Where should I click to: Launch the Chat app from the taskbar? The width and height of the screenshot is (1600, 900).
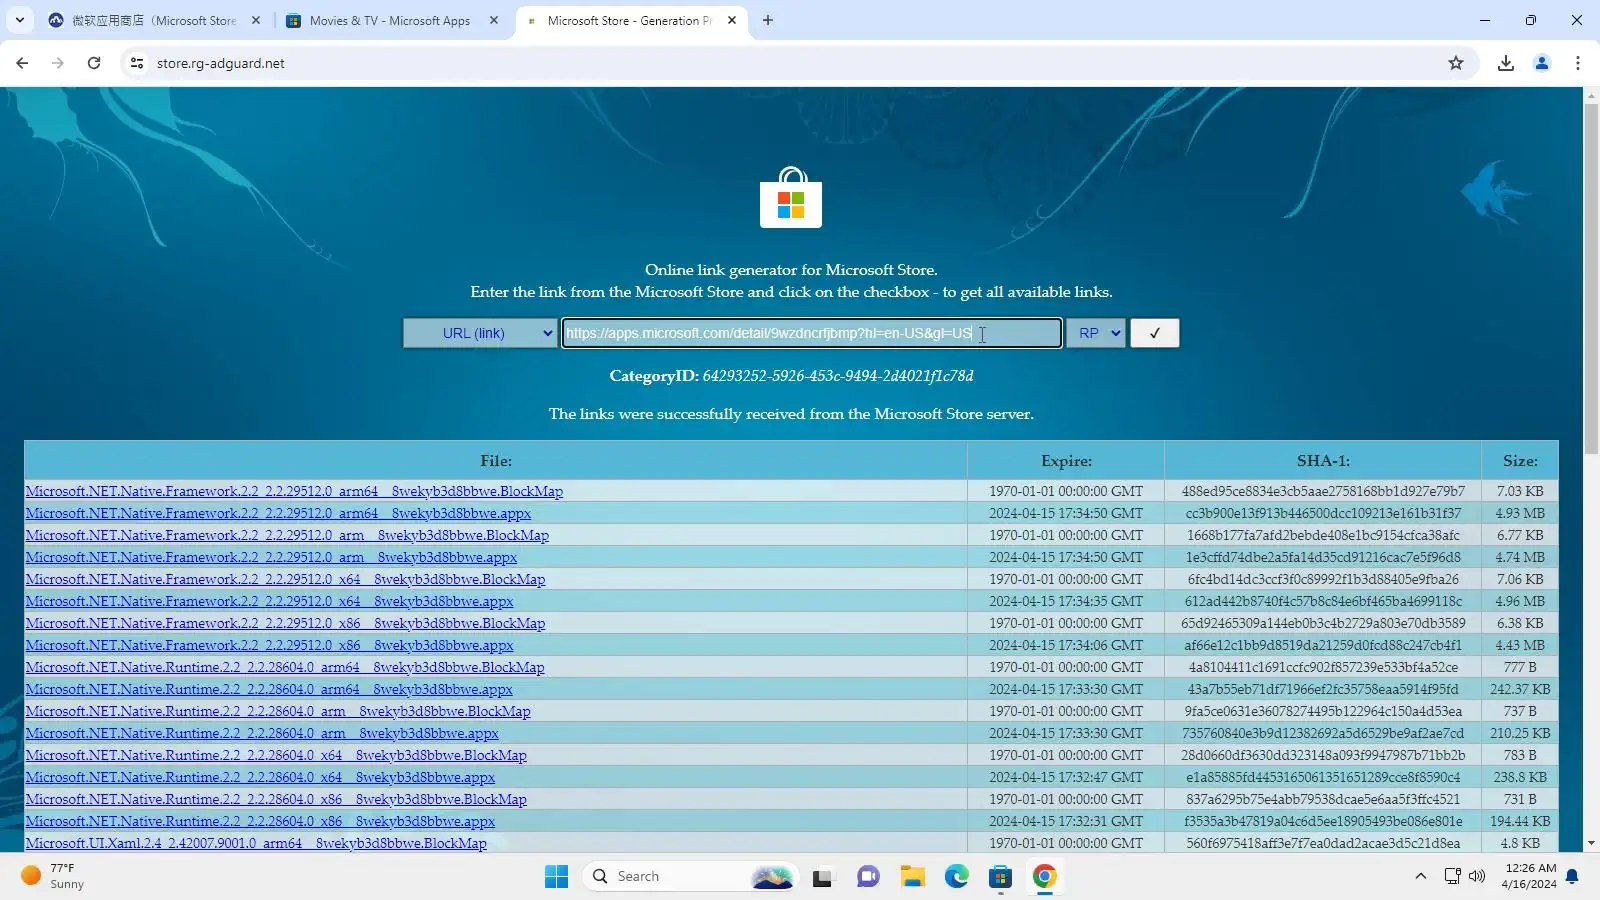point(868,877)
